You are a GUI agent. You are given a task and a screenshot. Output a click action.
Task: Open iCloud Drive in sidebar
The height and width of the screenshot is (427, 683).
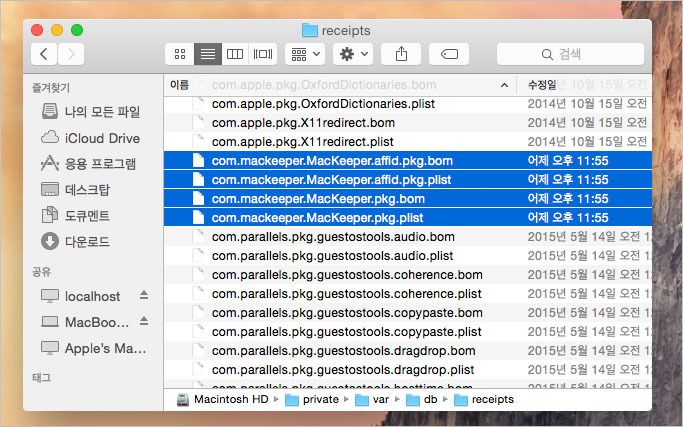point(91,138)
